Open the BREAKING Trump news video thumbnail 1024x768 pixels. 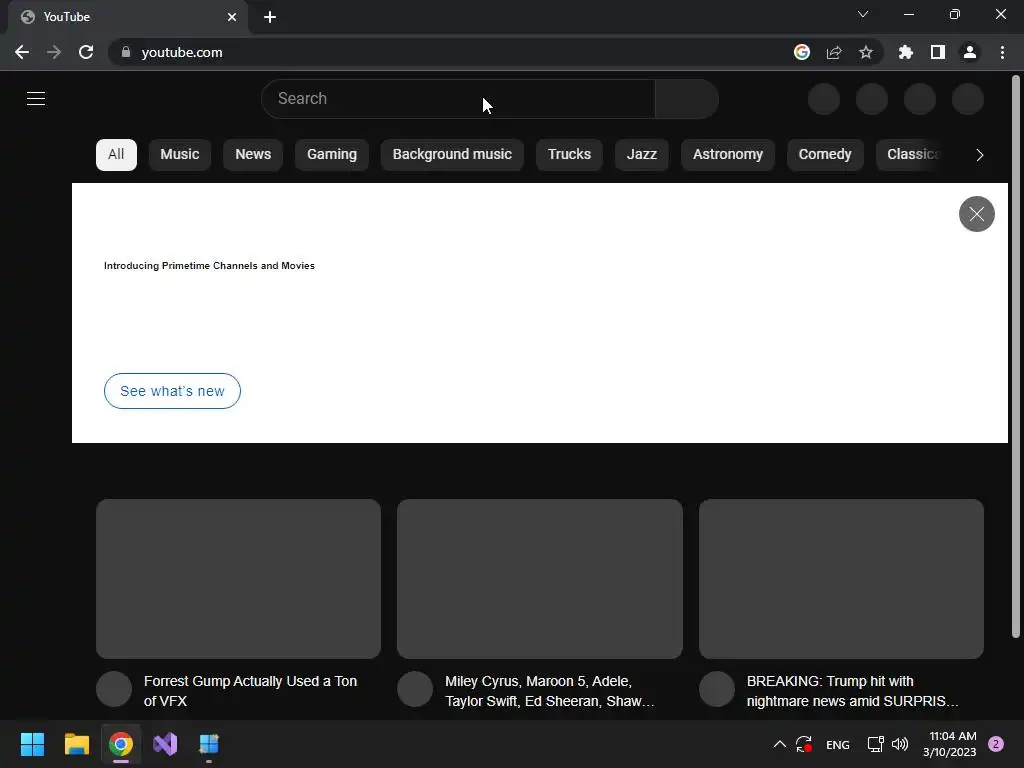point(841,579)
